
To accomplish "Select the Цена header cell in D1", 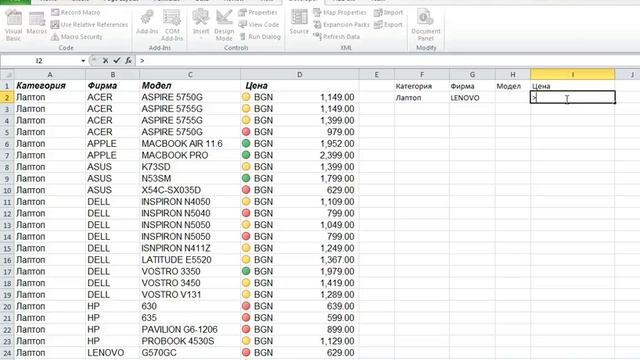I will (300, 86).
